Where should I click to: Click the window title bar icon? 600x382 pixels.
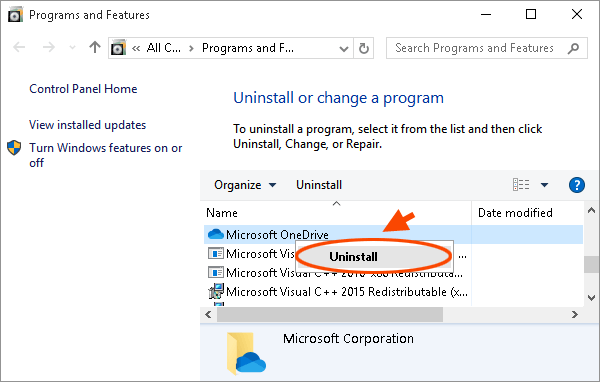[x=15, y=15]
